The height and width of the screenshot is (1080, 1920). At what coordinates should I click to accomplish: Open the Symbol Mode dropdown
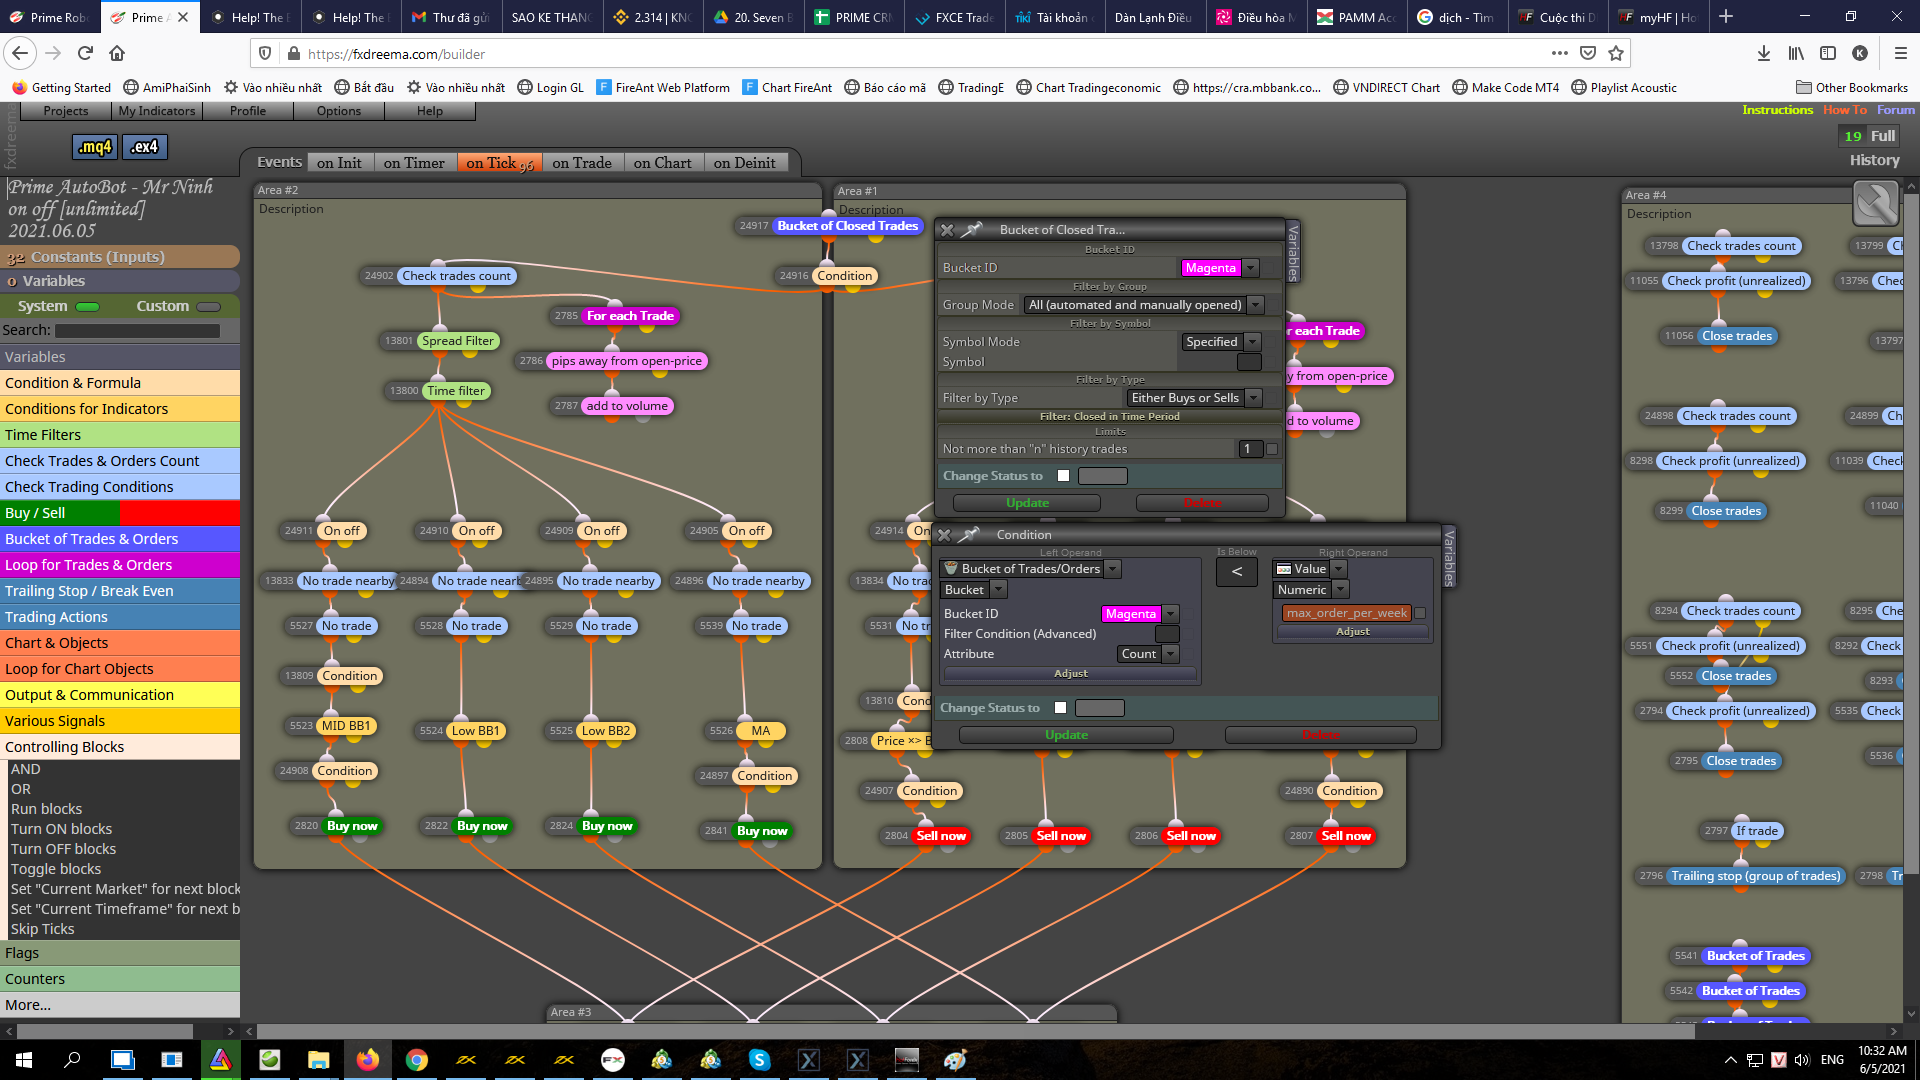1252,342
